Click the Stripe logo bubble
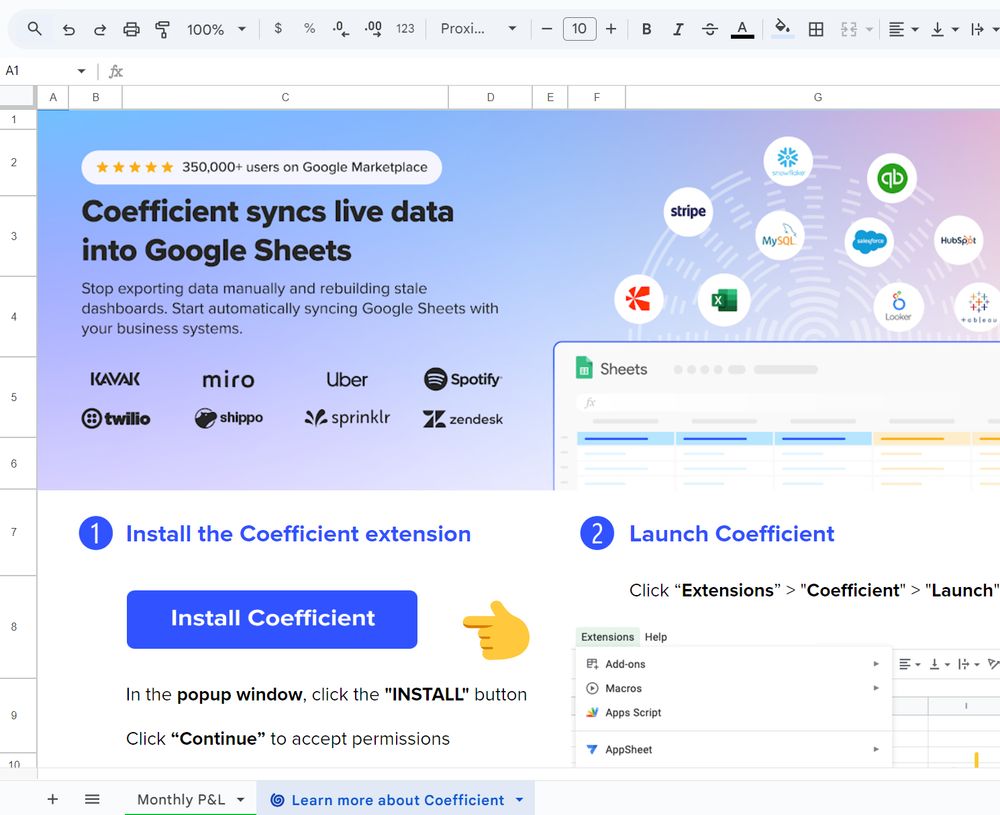The height and width of the screenshot is (815, 1000). (688, 211)
